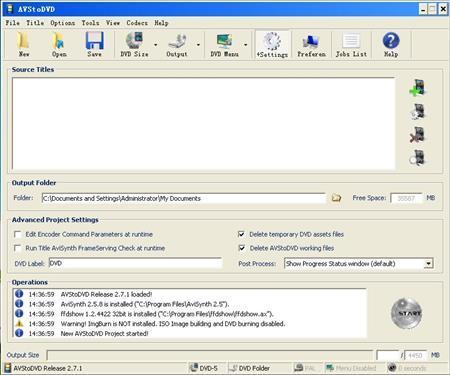450x375 pixels.
Task: Open the Options menu
Action: (x=63, y=23)
